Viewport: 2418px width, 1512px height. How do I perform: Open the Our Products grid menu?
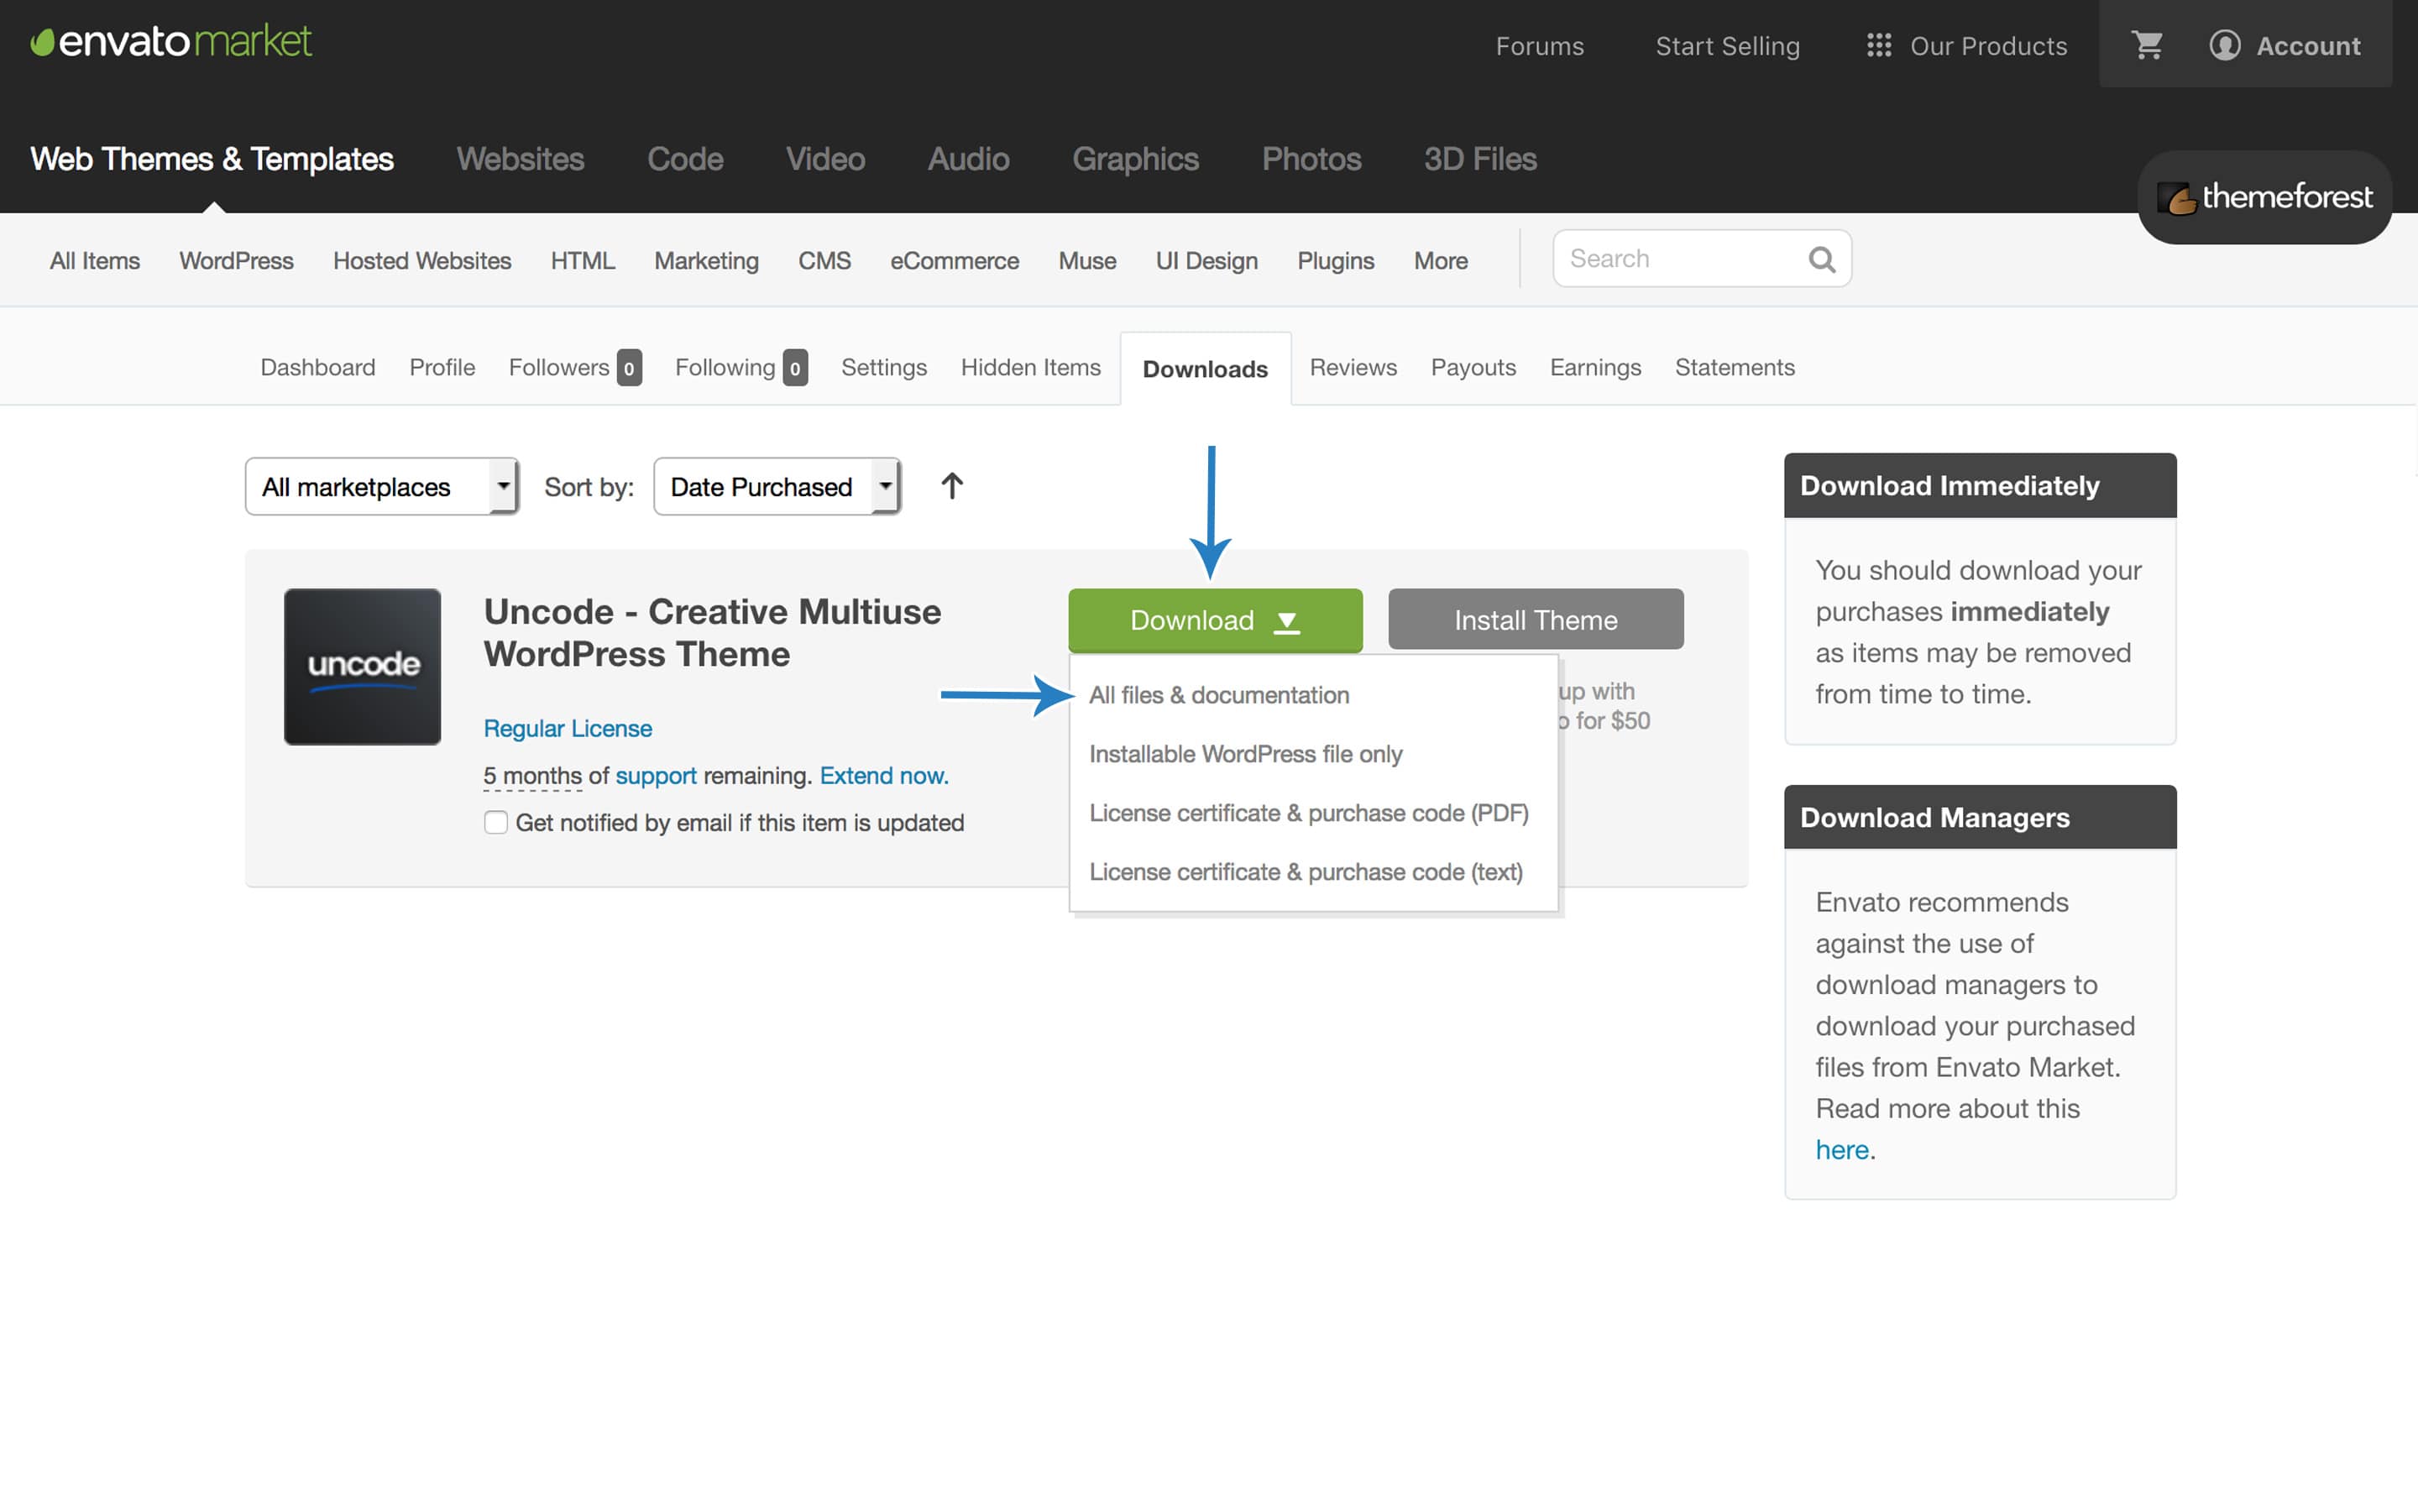pyautogui.click(x=1966, y=45)
